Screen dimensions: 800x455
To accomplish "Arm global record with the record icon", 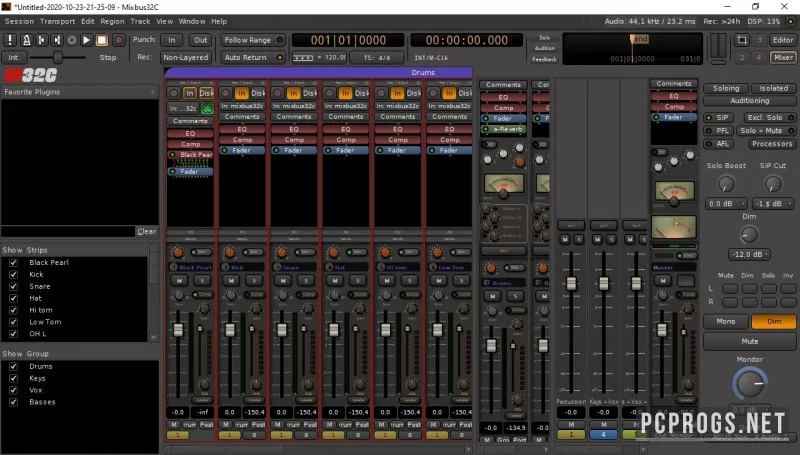I will click(118, 40).
